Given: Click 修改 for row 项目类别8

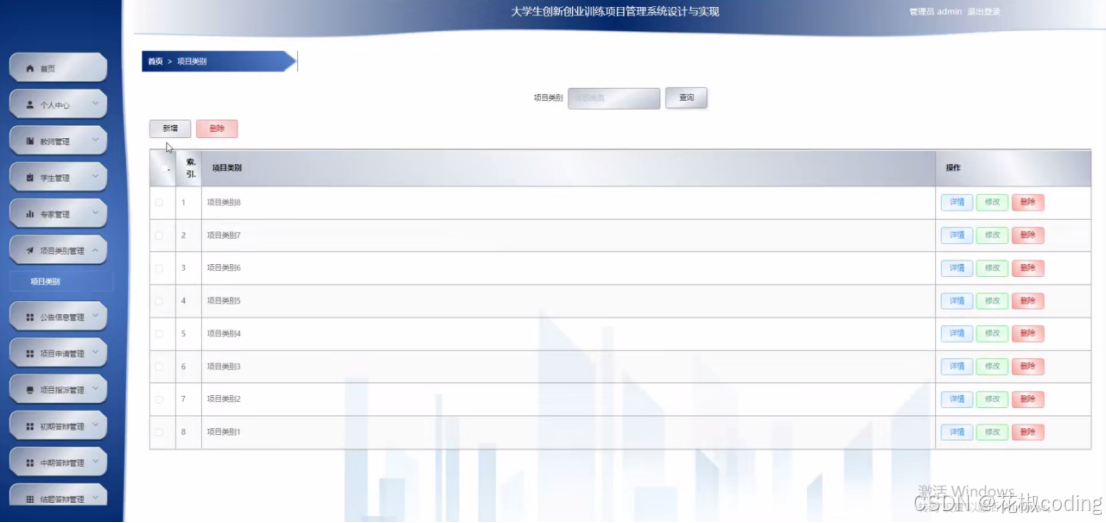Looking at the screenshot, I should [x=992, y=203].
